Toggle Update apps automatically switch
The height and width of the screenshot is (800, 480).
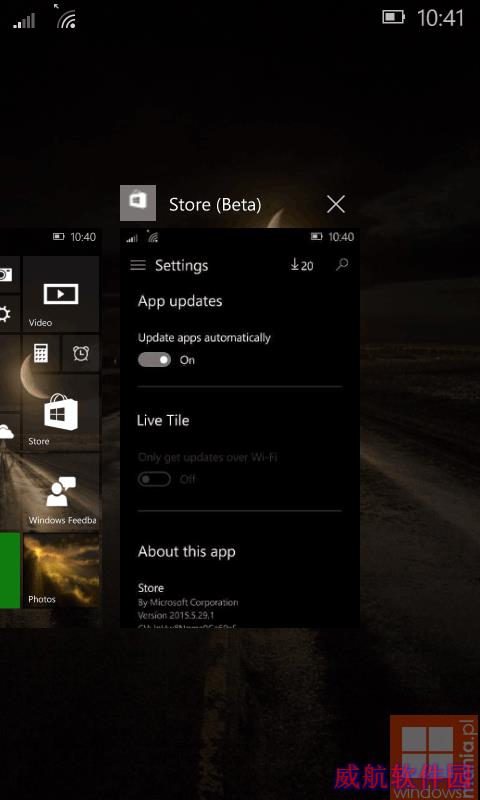[x=154, y=360]
